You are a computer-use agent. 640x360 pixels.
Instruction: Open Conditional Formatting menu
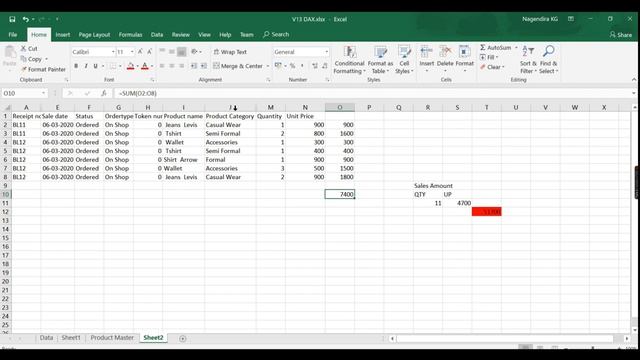pos(349,60)
